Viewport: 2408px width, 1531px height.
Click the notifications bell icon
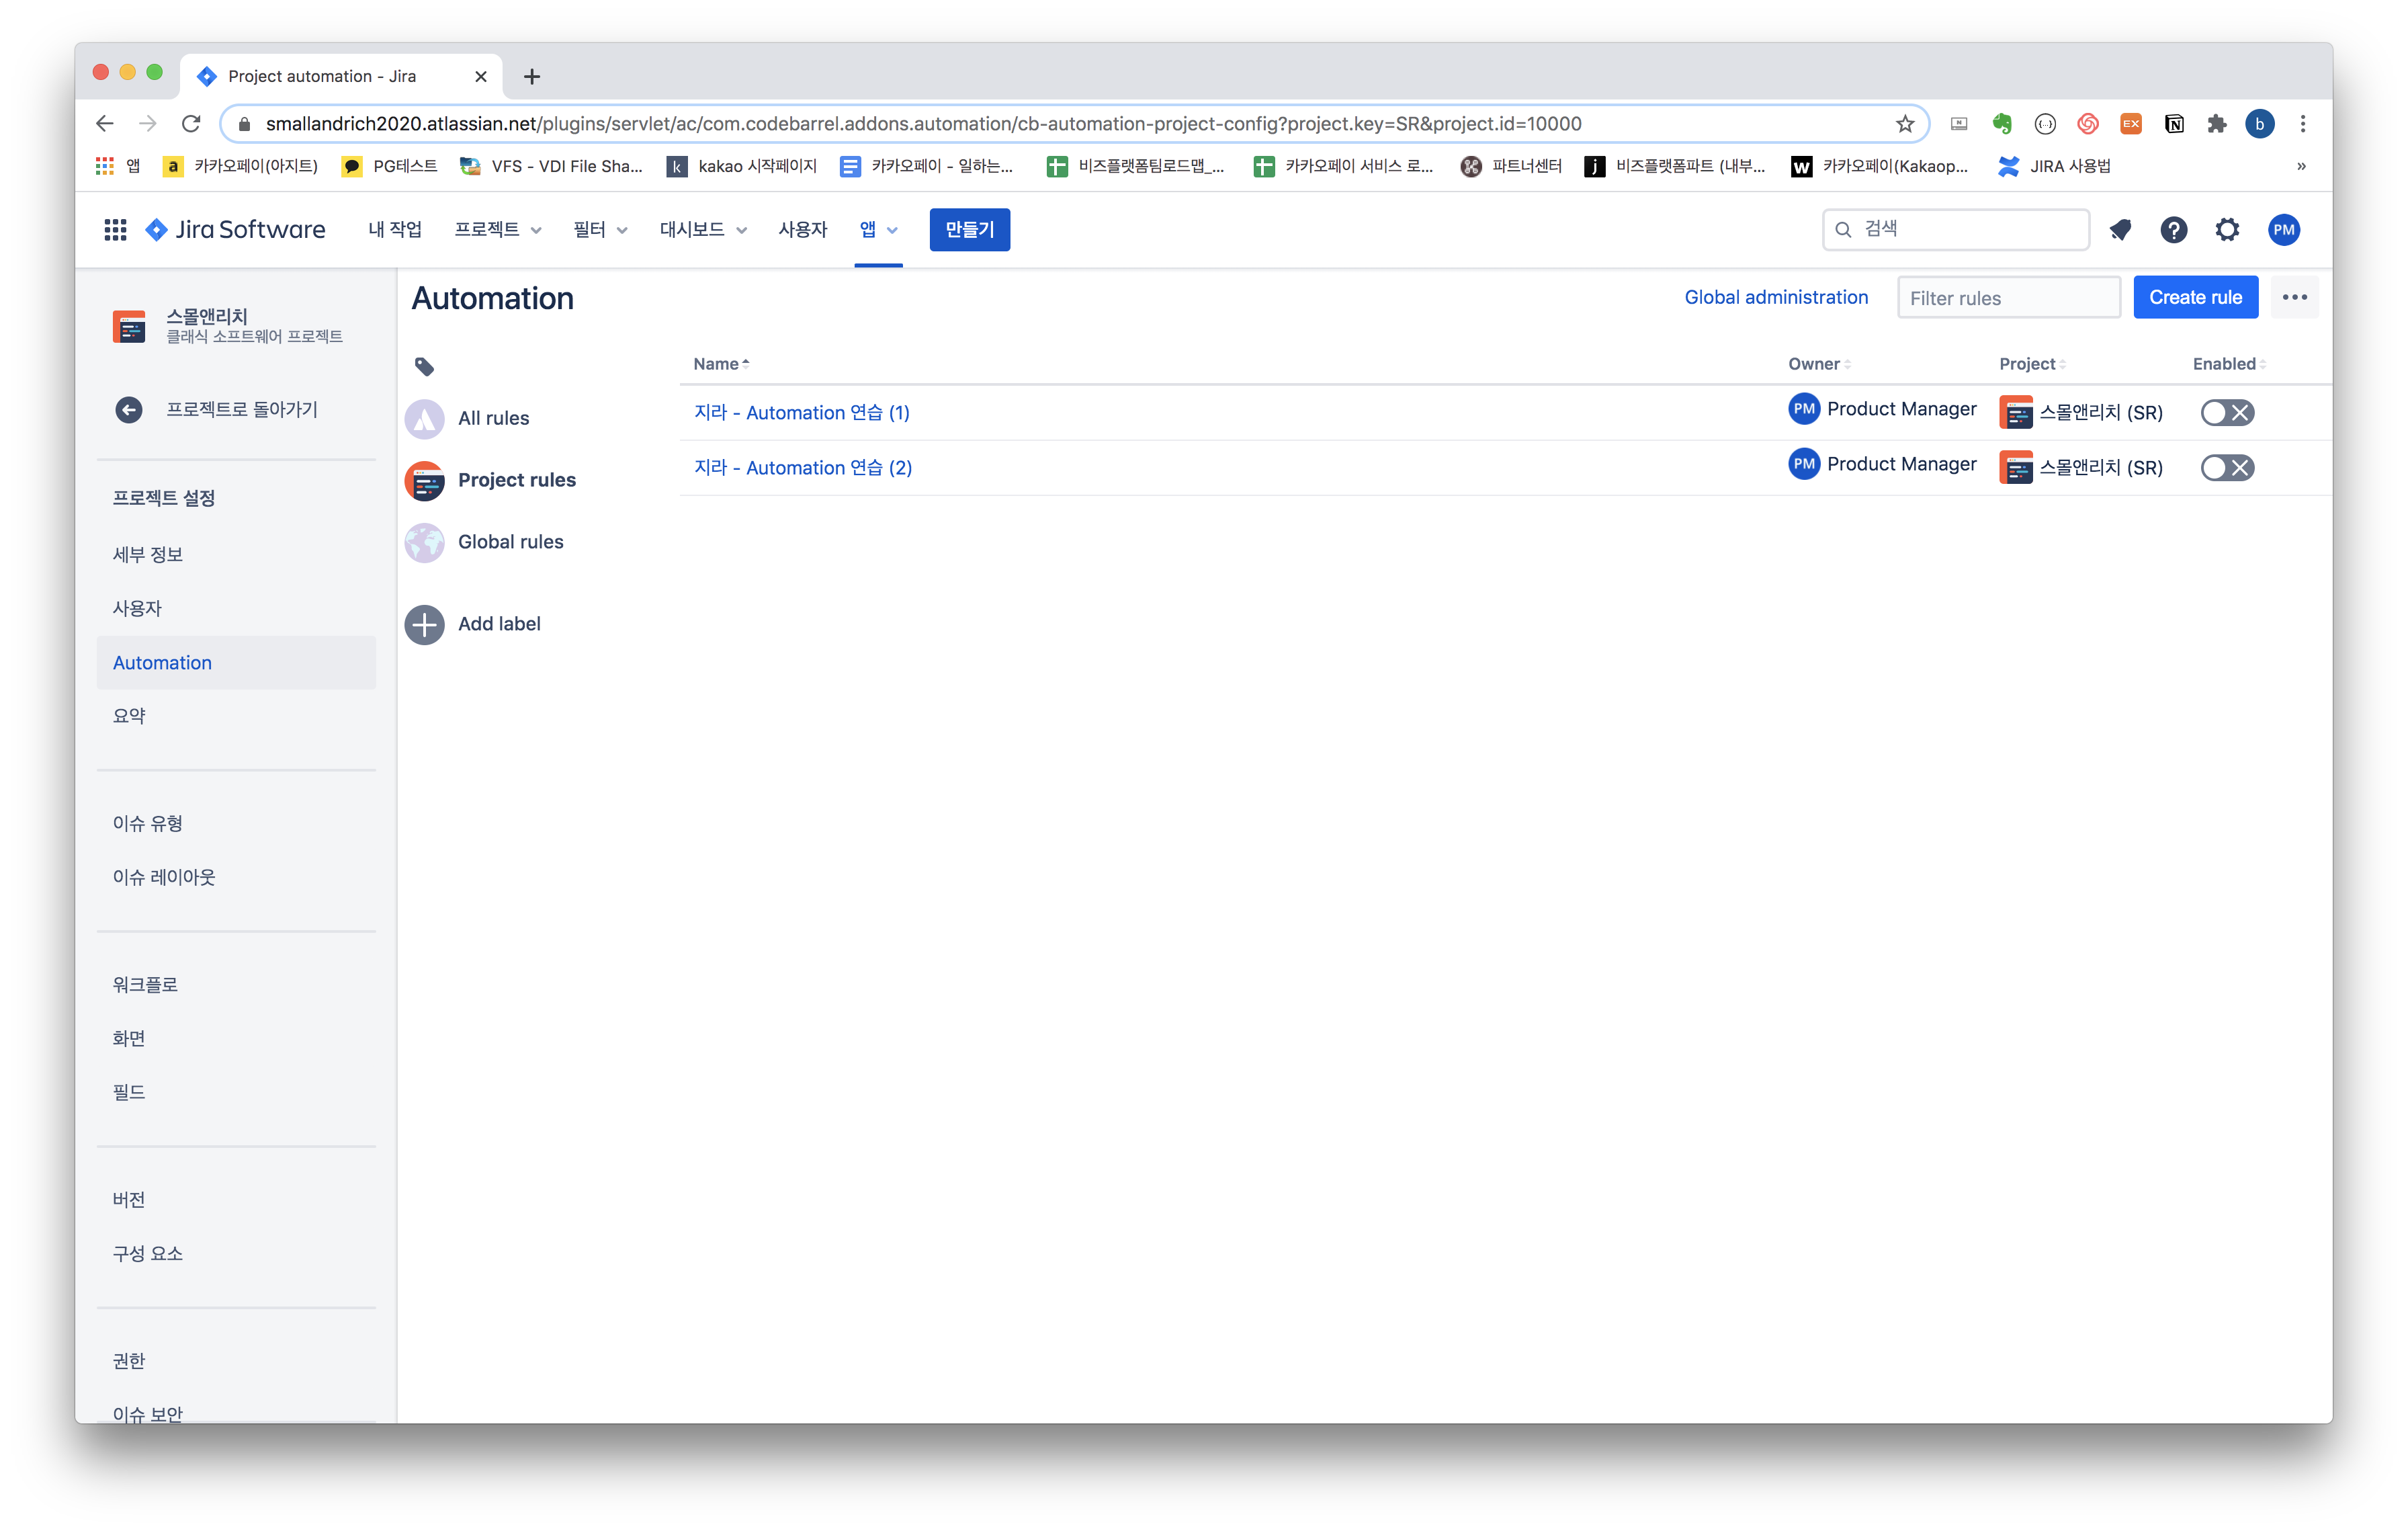2120,230
